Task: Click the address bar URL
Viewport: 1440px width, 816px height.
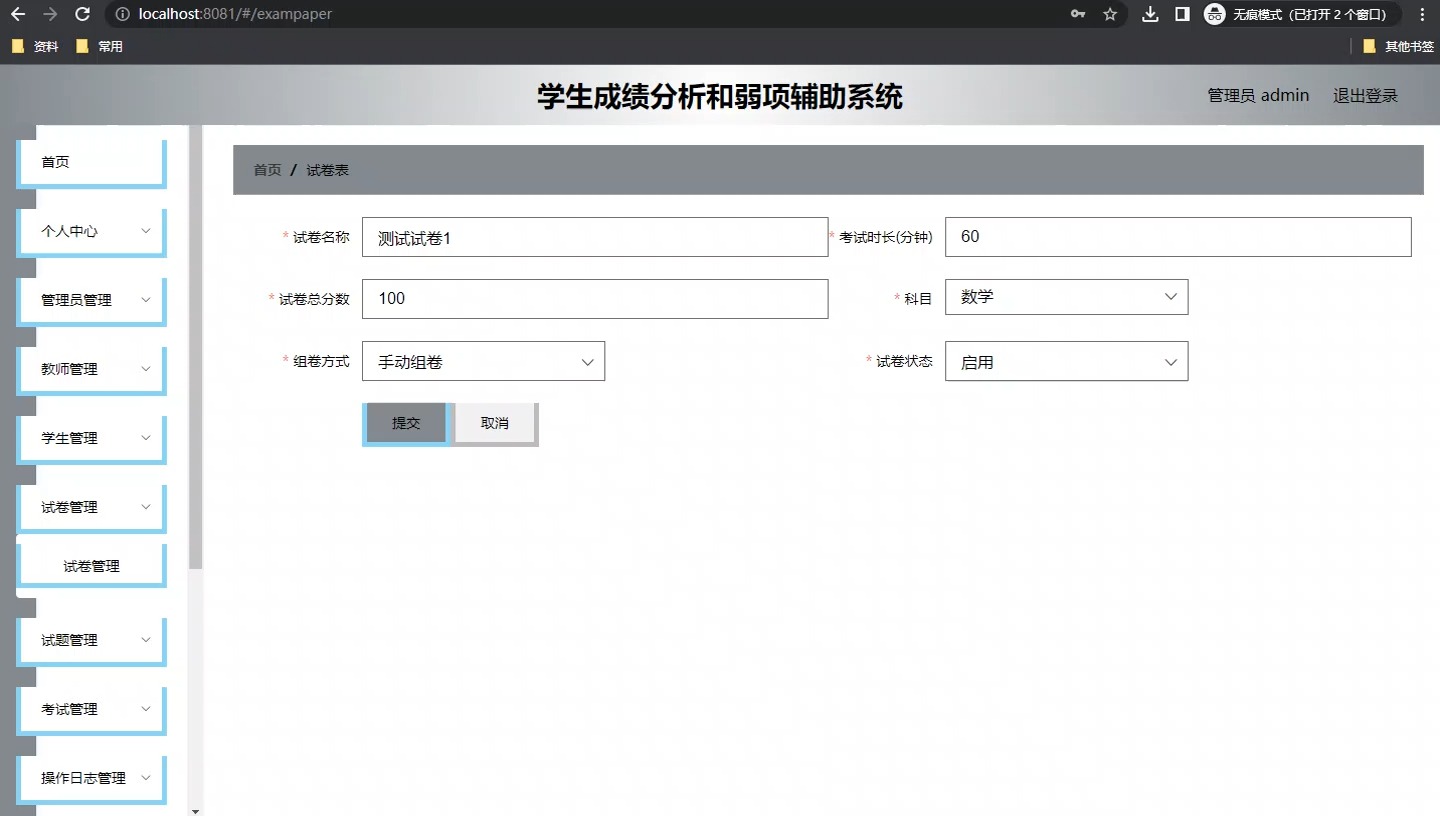Action: (235, 14)
